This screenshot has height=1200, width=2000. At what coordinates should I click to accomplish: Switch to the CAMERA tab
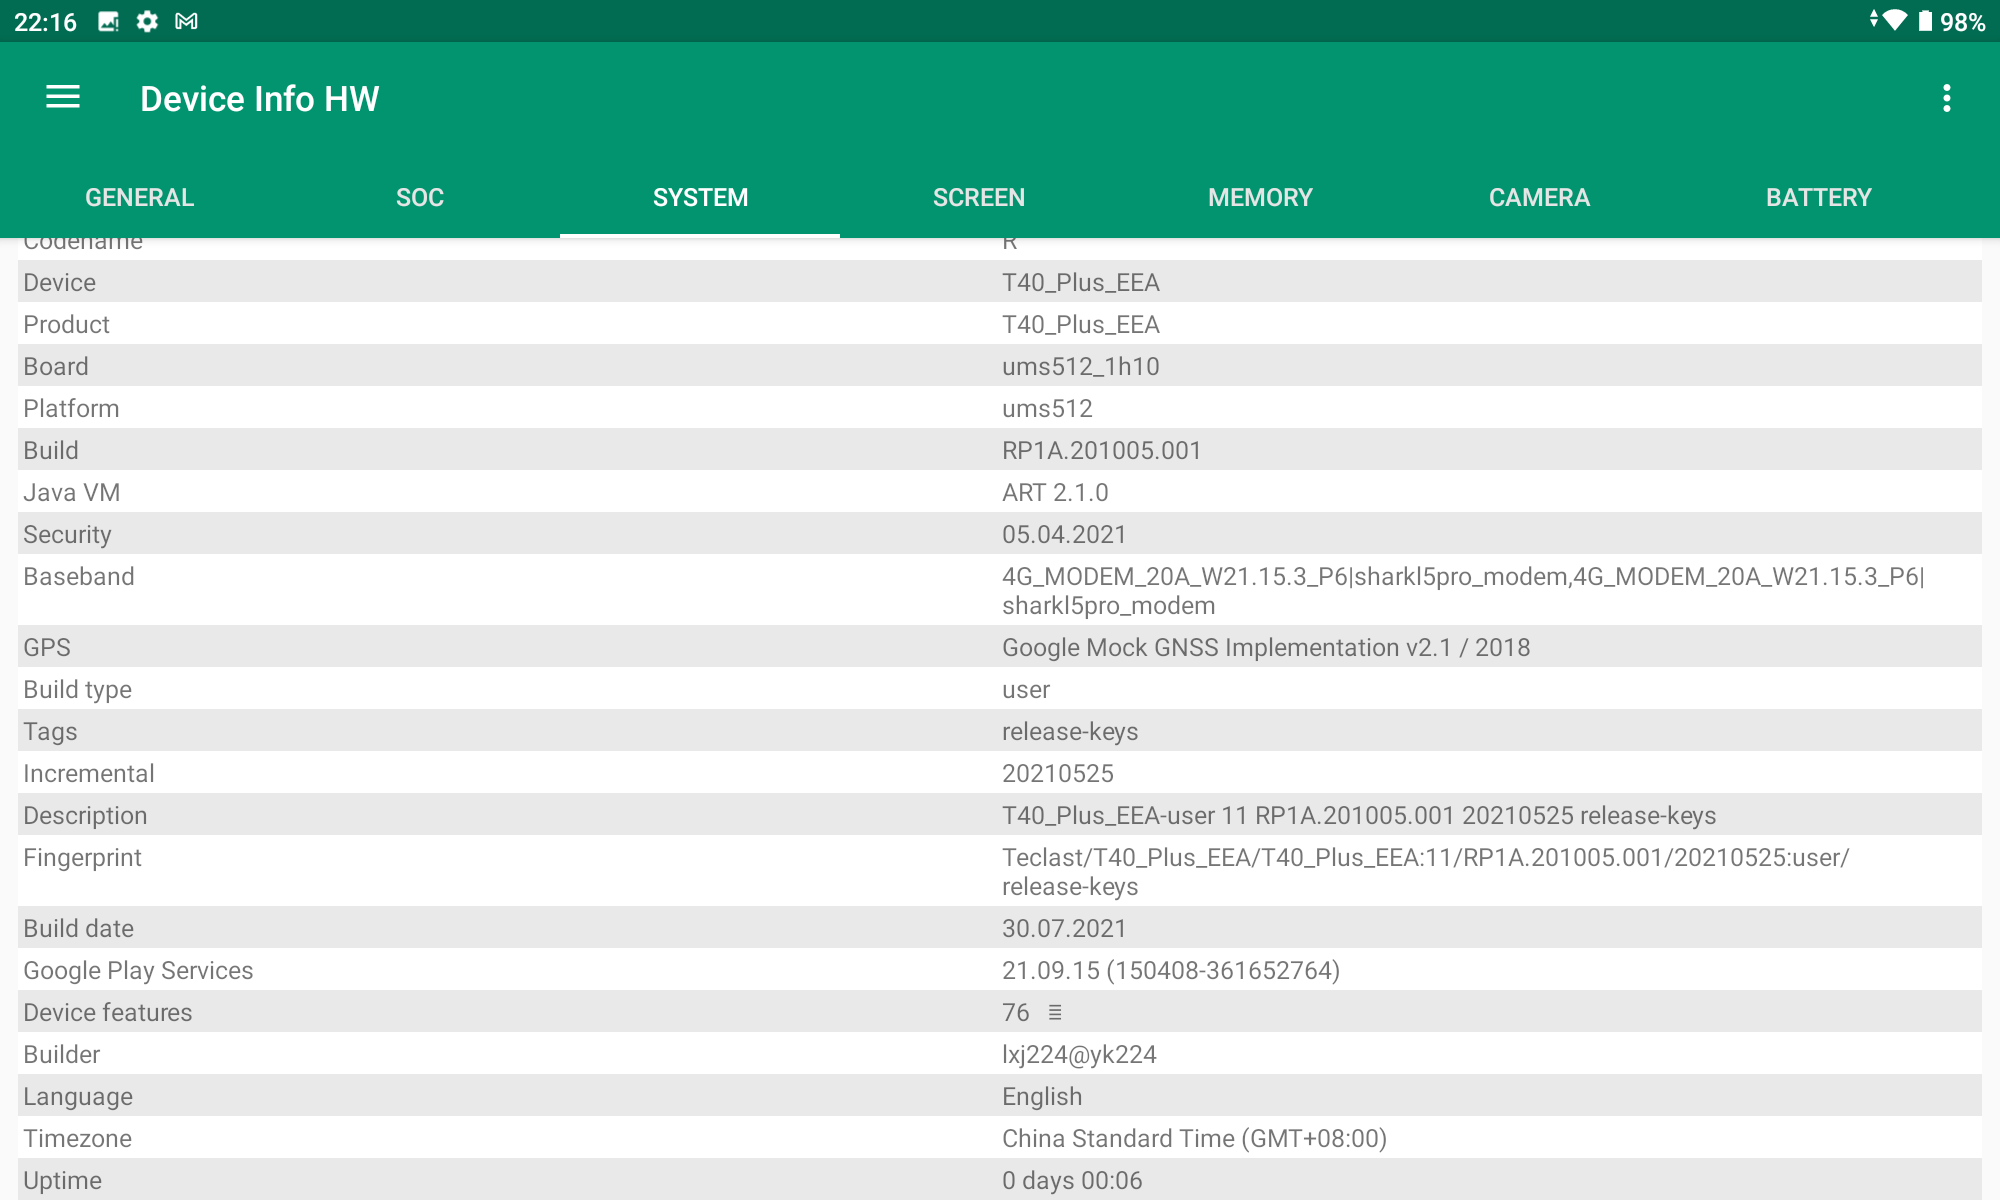pyautogui.click(x=1539, y=197)
